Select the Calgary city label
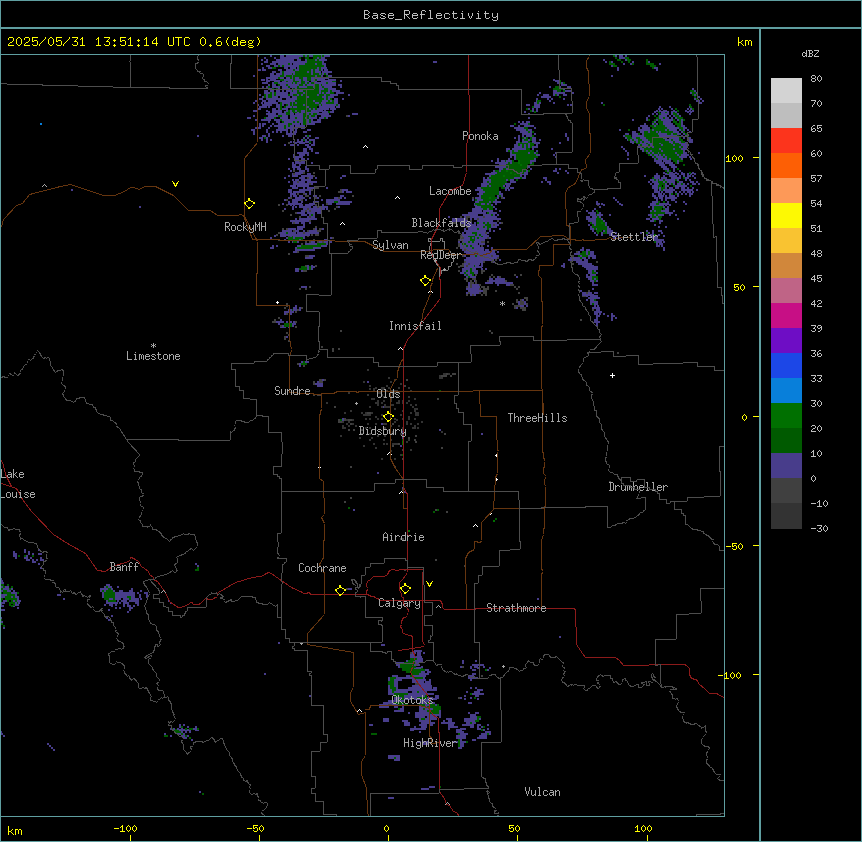This screenshot has width=862, height=842. pos(399,603)
